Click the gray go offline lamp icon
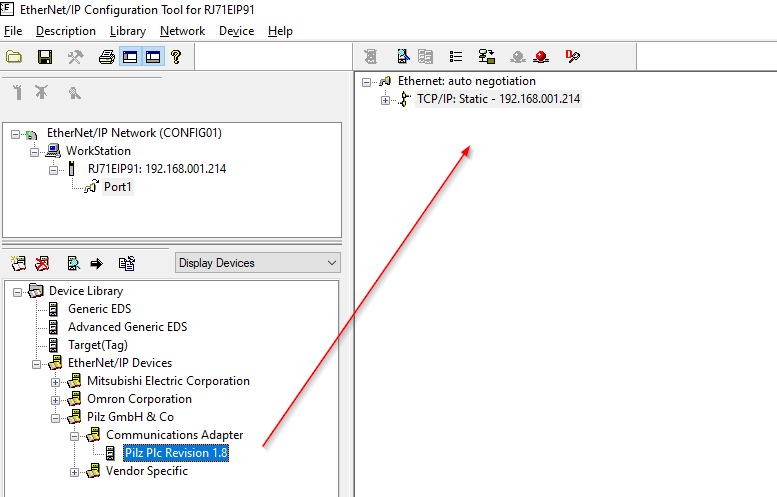Viewport: 777px width, 497px height. pos(518,57)
